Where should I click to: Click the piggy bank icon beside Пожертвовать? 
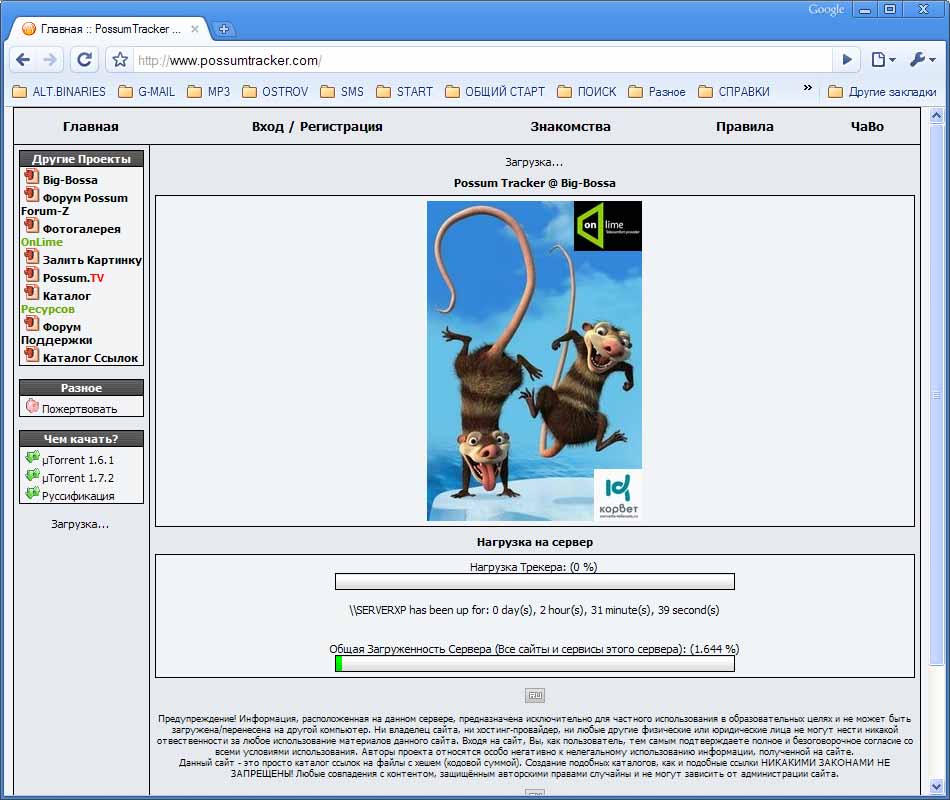32,405
